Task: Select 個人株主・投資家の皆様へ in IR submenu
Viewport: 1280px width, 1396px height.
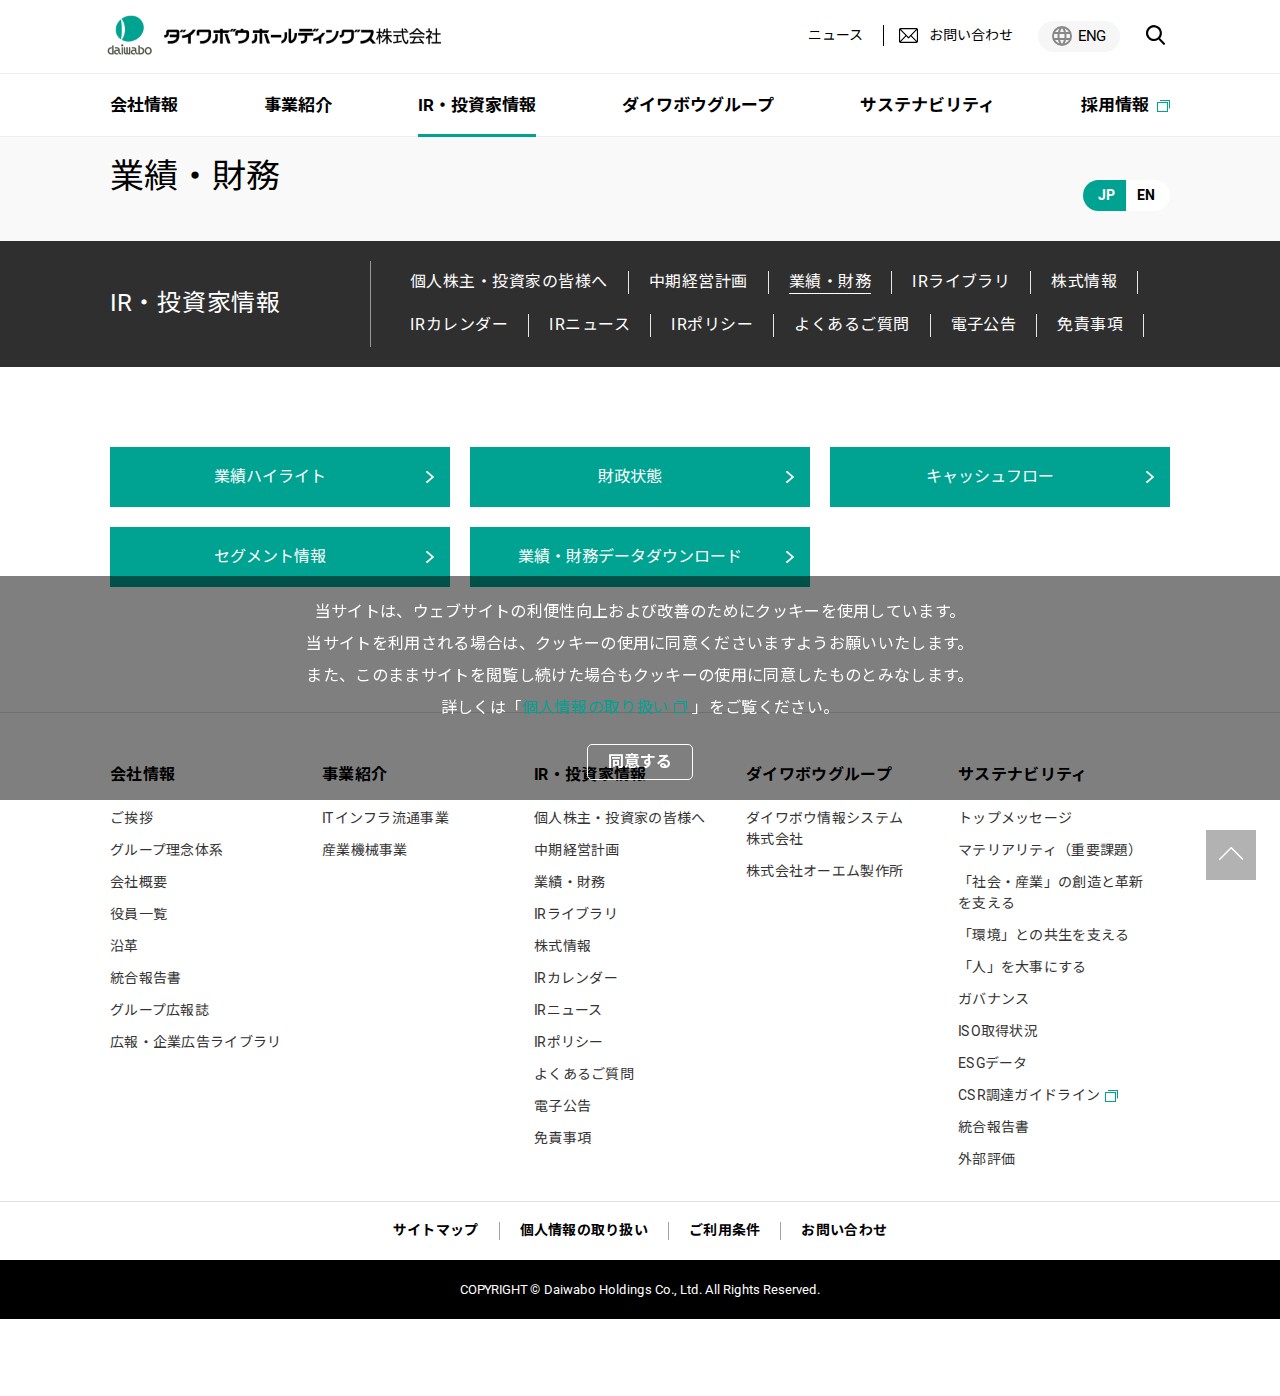Action: [508, 282]
